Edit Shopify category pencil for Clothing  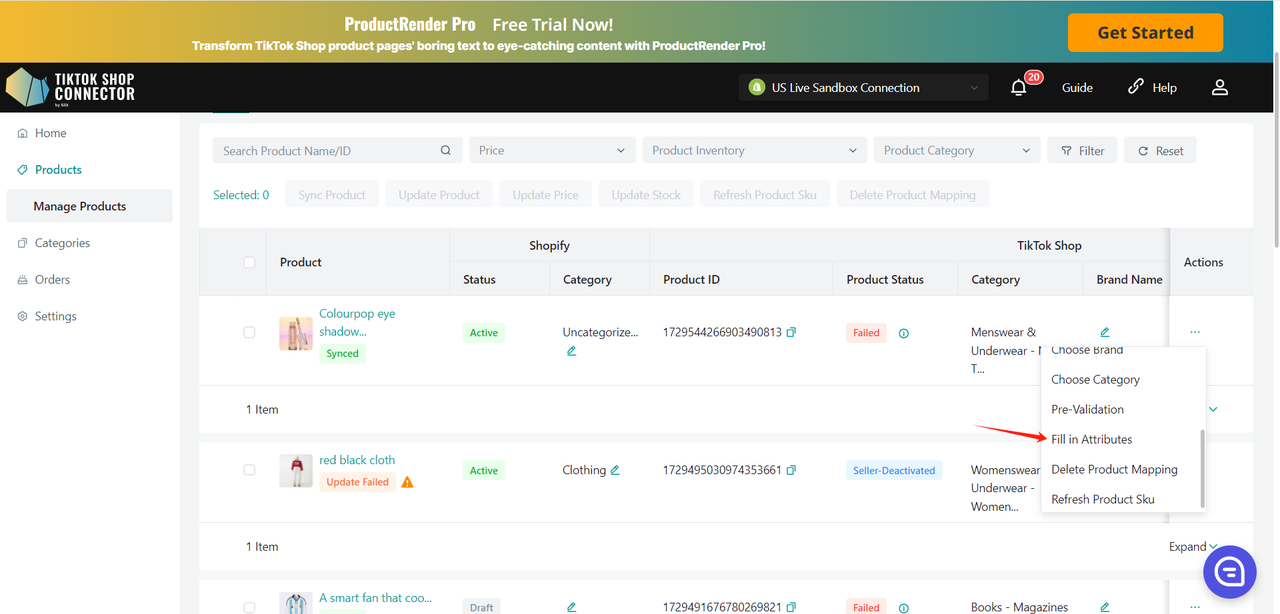(615, 470)
